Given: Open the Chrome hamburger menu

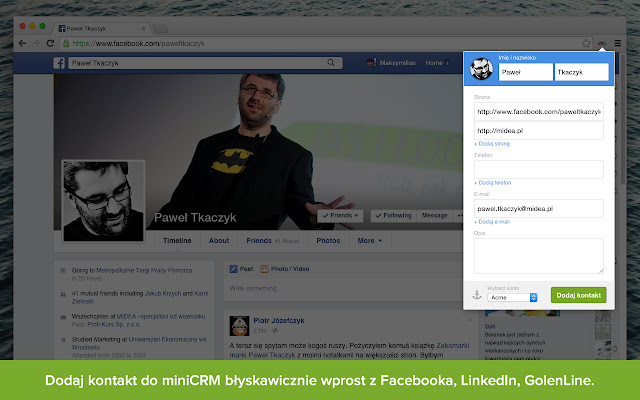Looking at the screenshot, I should click(618, 43).
